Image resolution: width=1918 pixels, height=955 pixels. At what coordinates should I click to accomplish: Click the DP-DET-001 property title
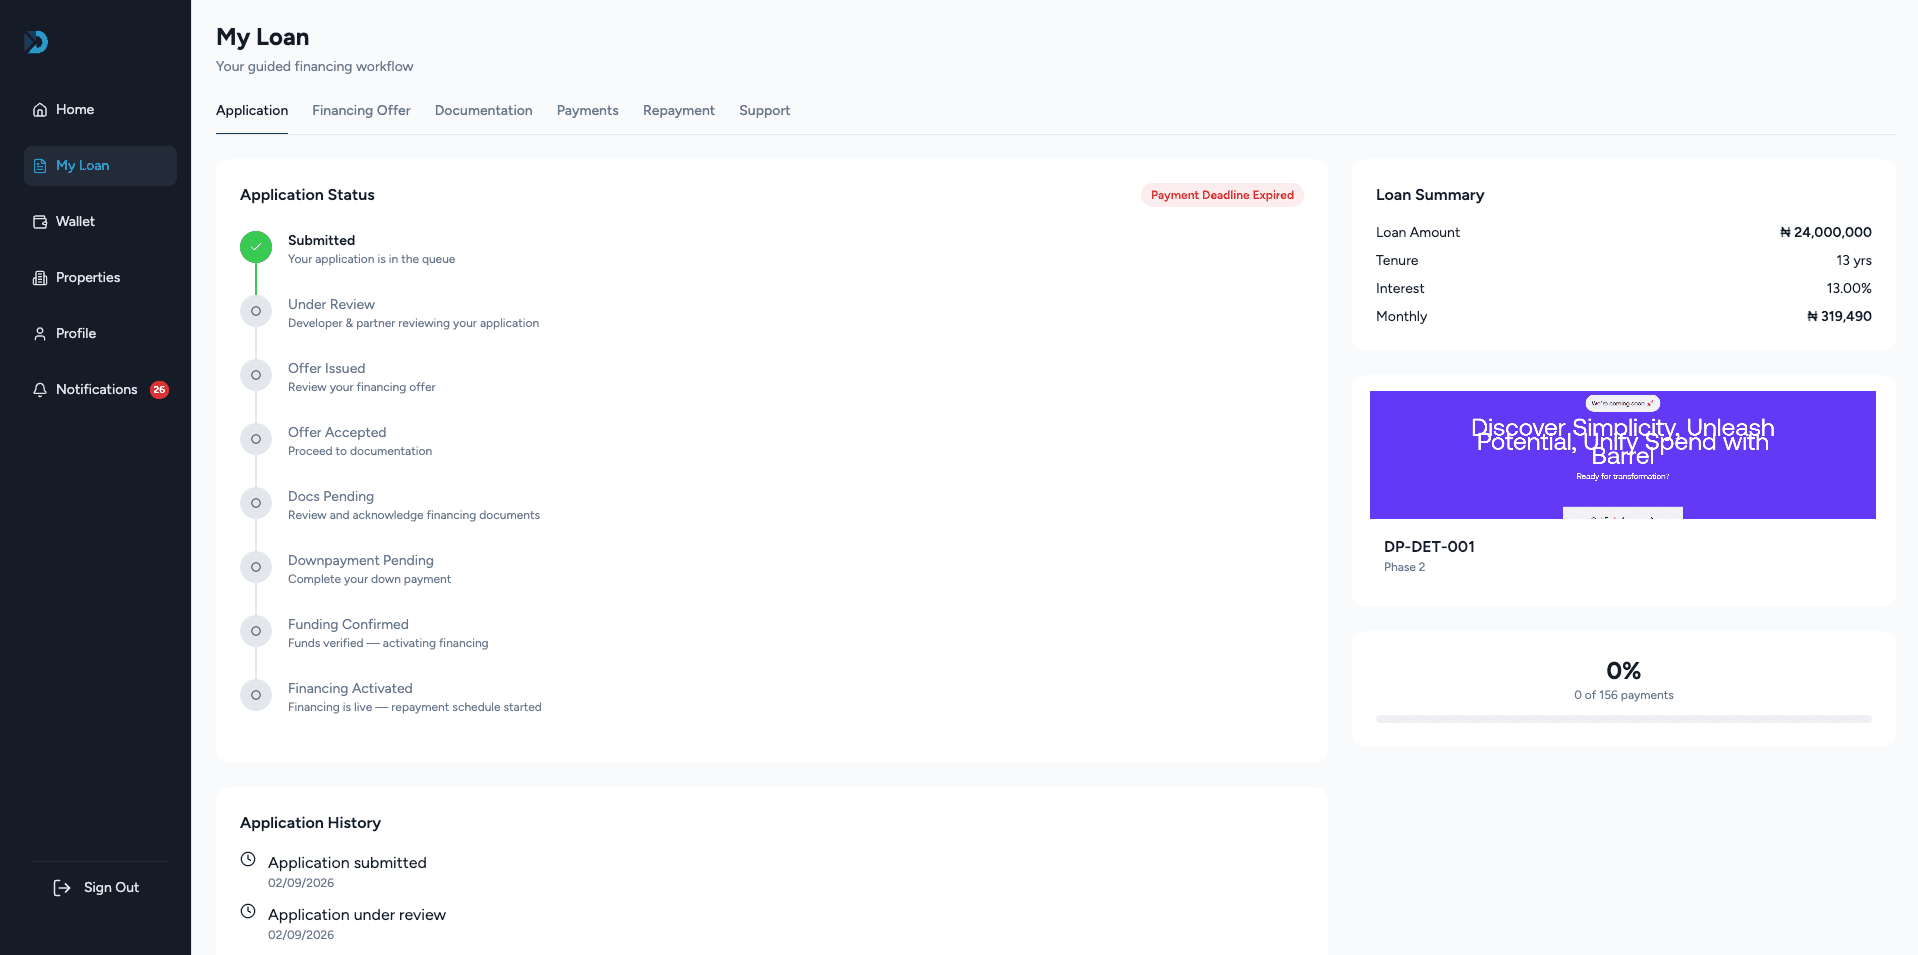point(1429,547)
